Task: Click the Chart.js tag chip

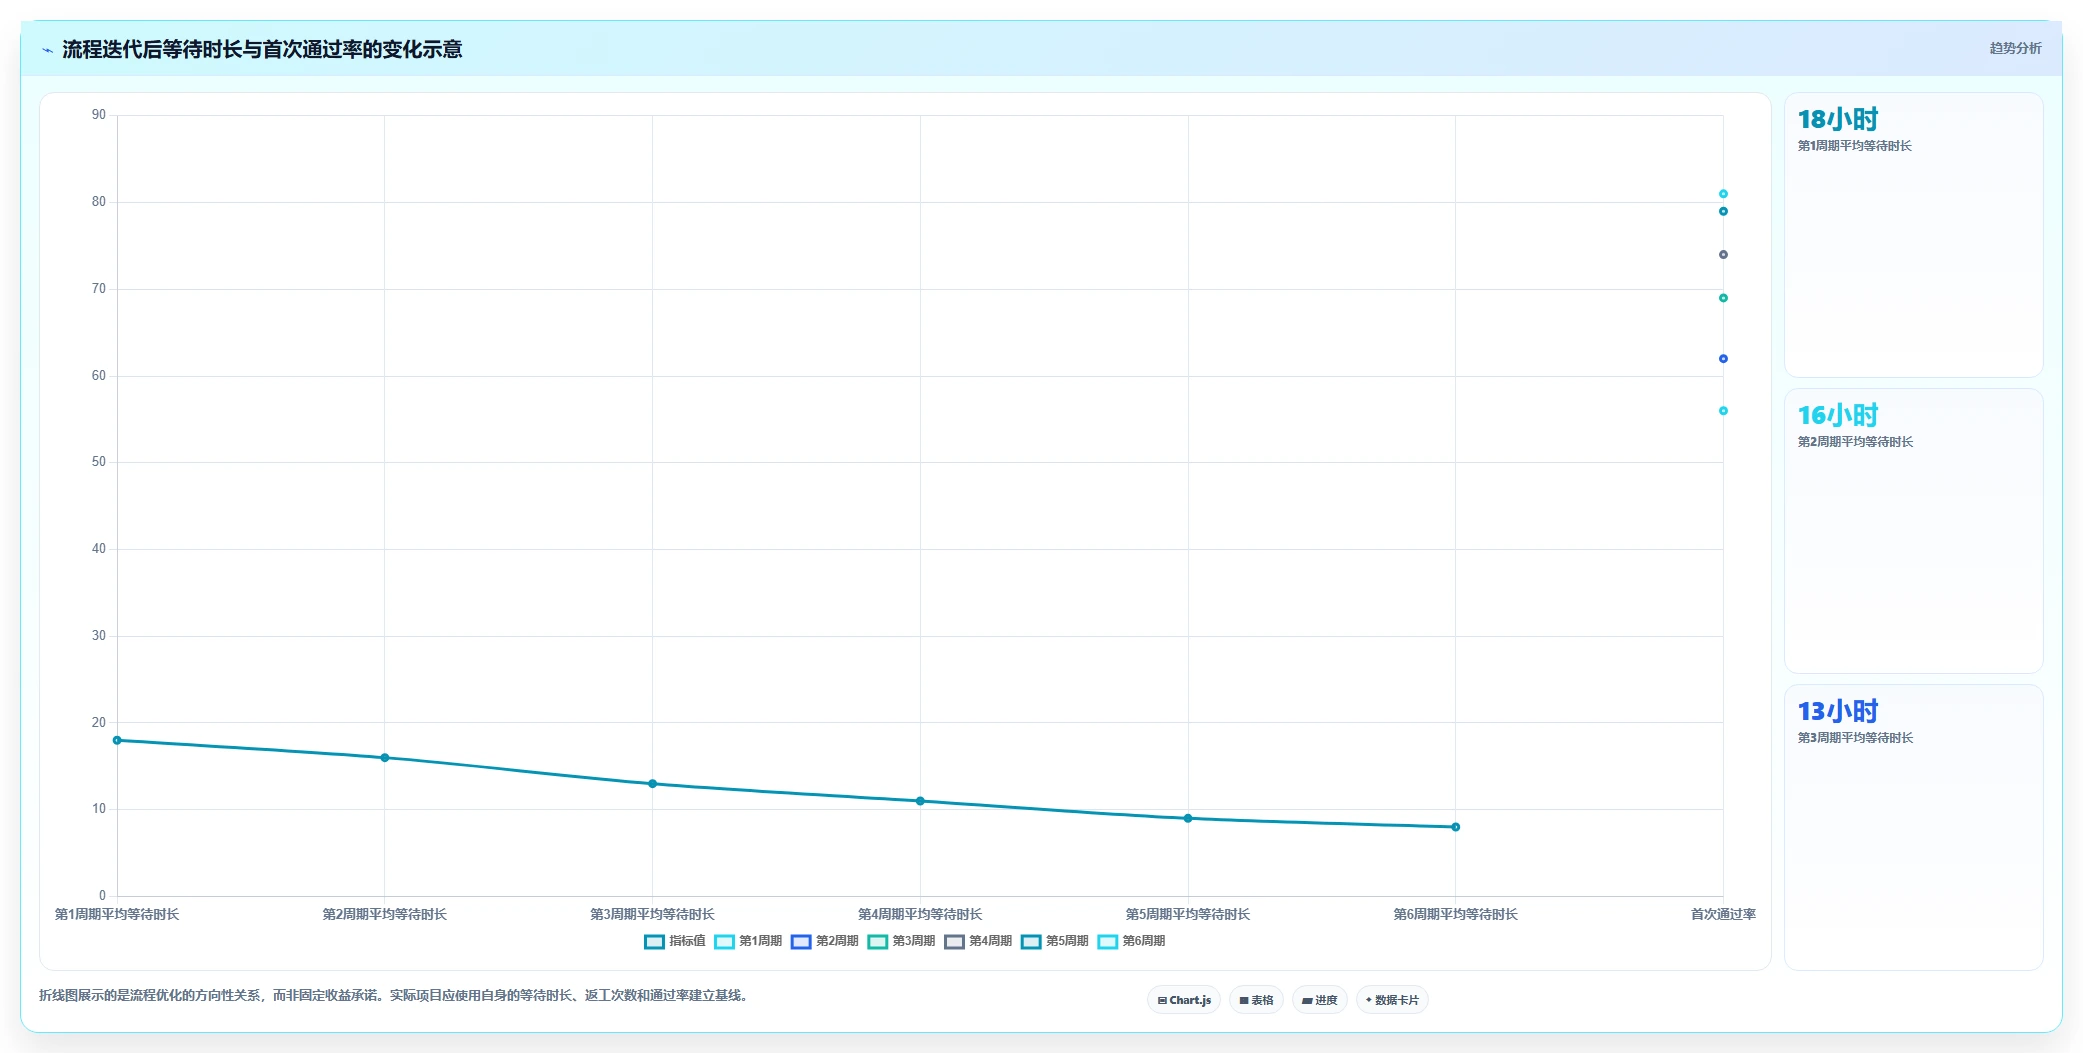Action: (1184, 1000)
